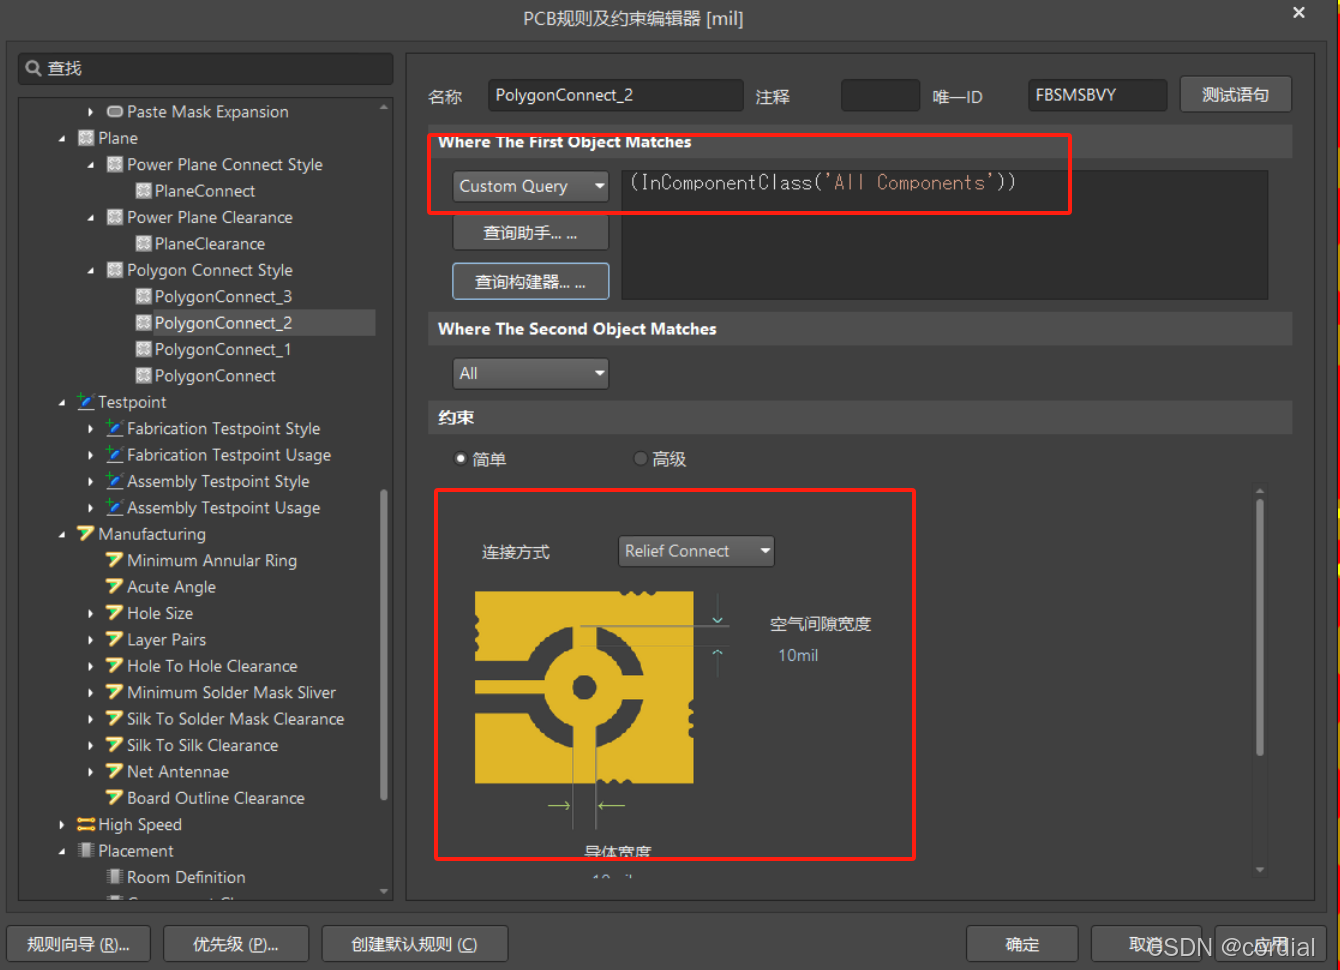Expand the Silk To Solder Mask Clearance node
The height and width of the screenshot is (970, 1340).
click(91, 719)
